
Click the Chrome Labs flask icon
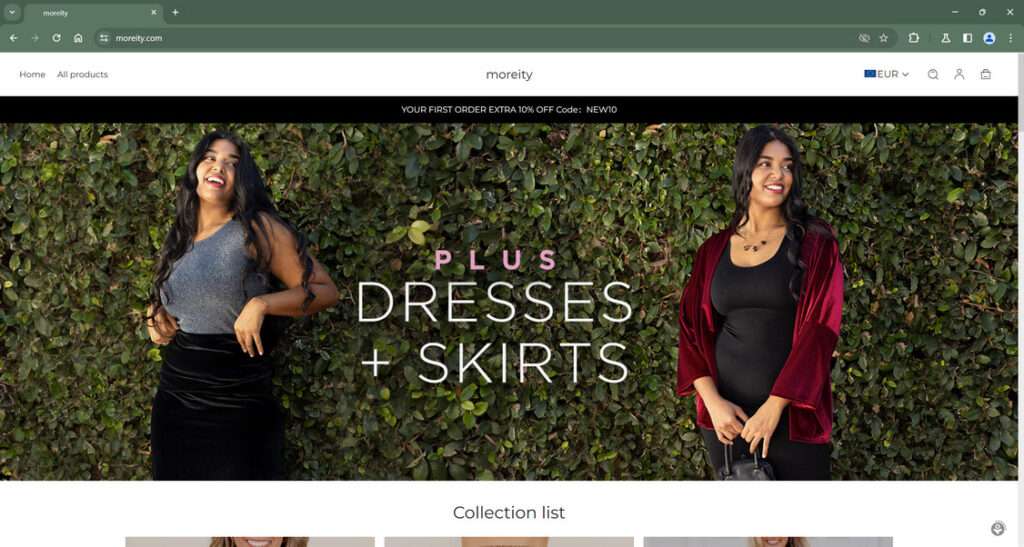pos(946,38)
